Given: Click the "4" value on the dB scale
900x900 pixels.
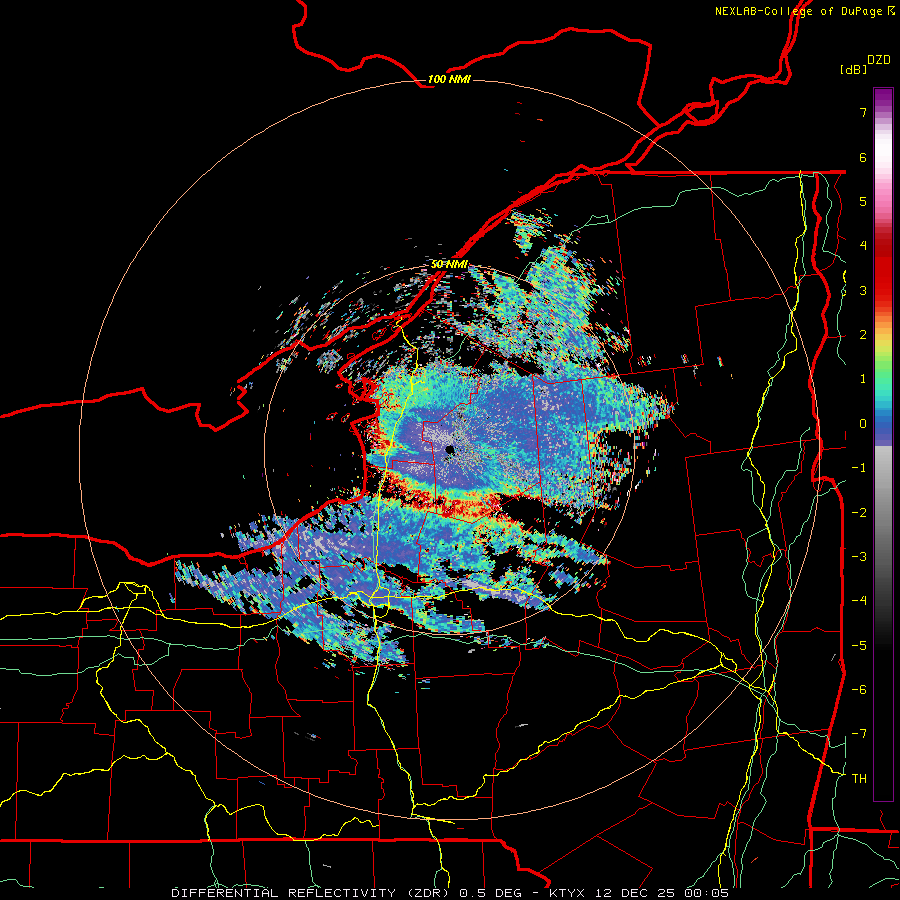Looking at the screenshot, I should point(862,246).
